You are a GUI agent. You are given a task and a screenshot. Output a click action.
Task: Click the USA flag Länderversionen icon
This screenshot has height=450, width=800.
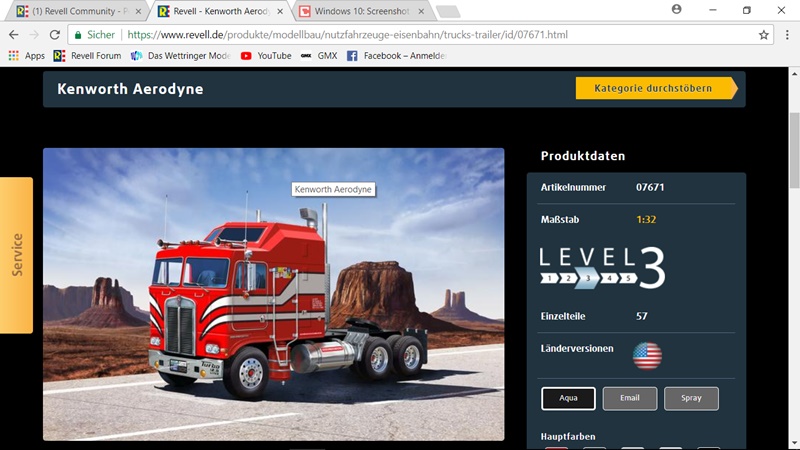point(647,355)
